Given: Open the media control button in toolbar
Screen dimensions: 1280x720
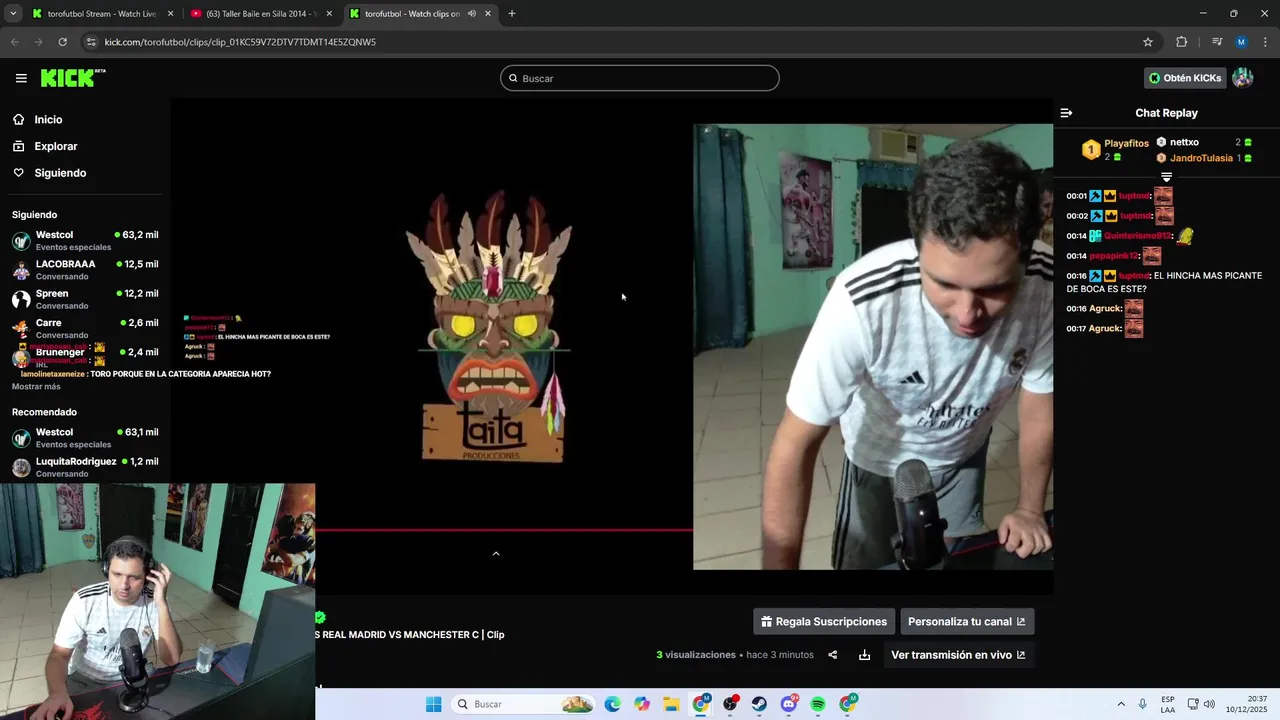Looking at the screenshot, I should point(1217,42).
